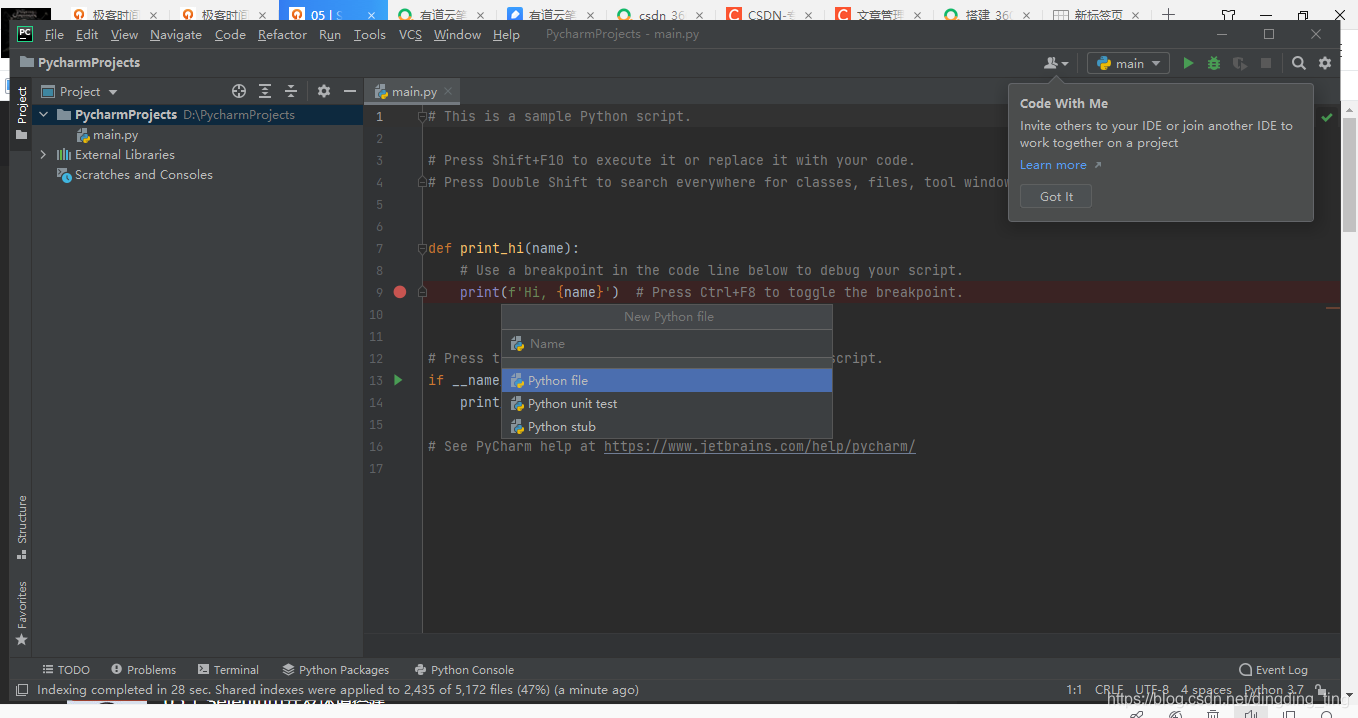Click Select Opened File target icon
The width and height of the screenshot is (1358, 718).
239,91
